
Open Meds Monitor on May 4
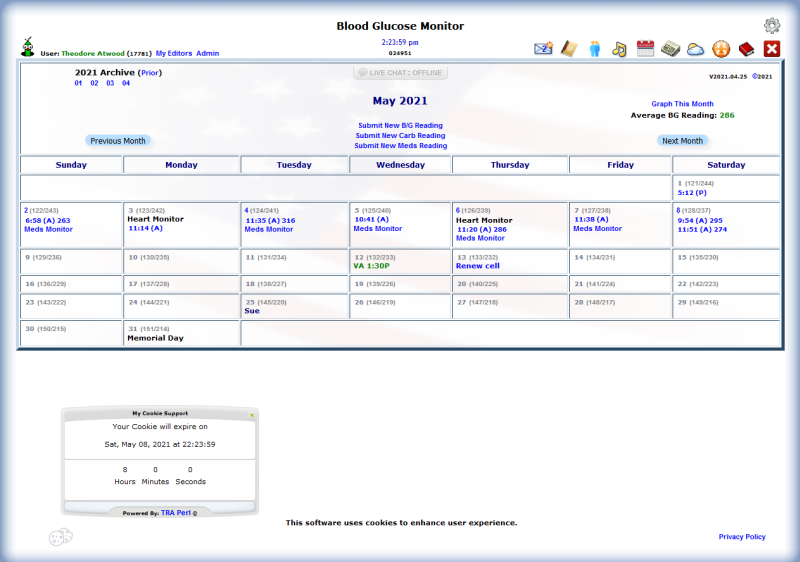coord(269,229)
